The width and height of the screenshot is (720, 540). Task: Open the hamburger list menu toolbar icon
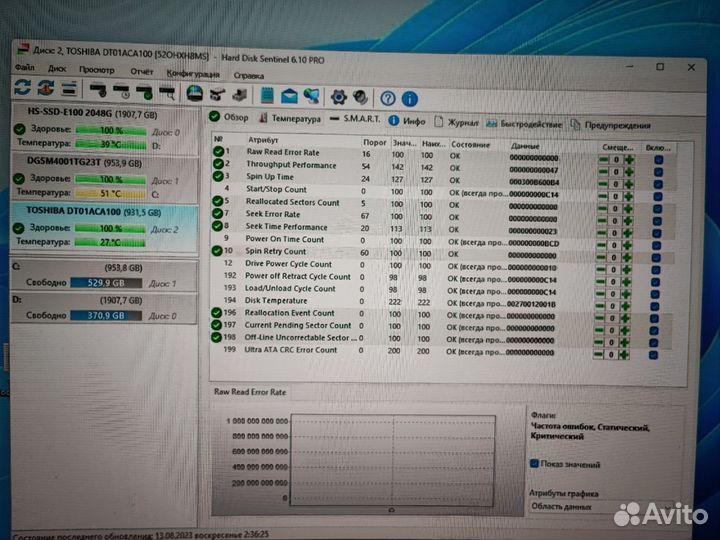69,89
